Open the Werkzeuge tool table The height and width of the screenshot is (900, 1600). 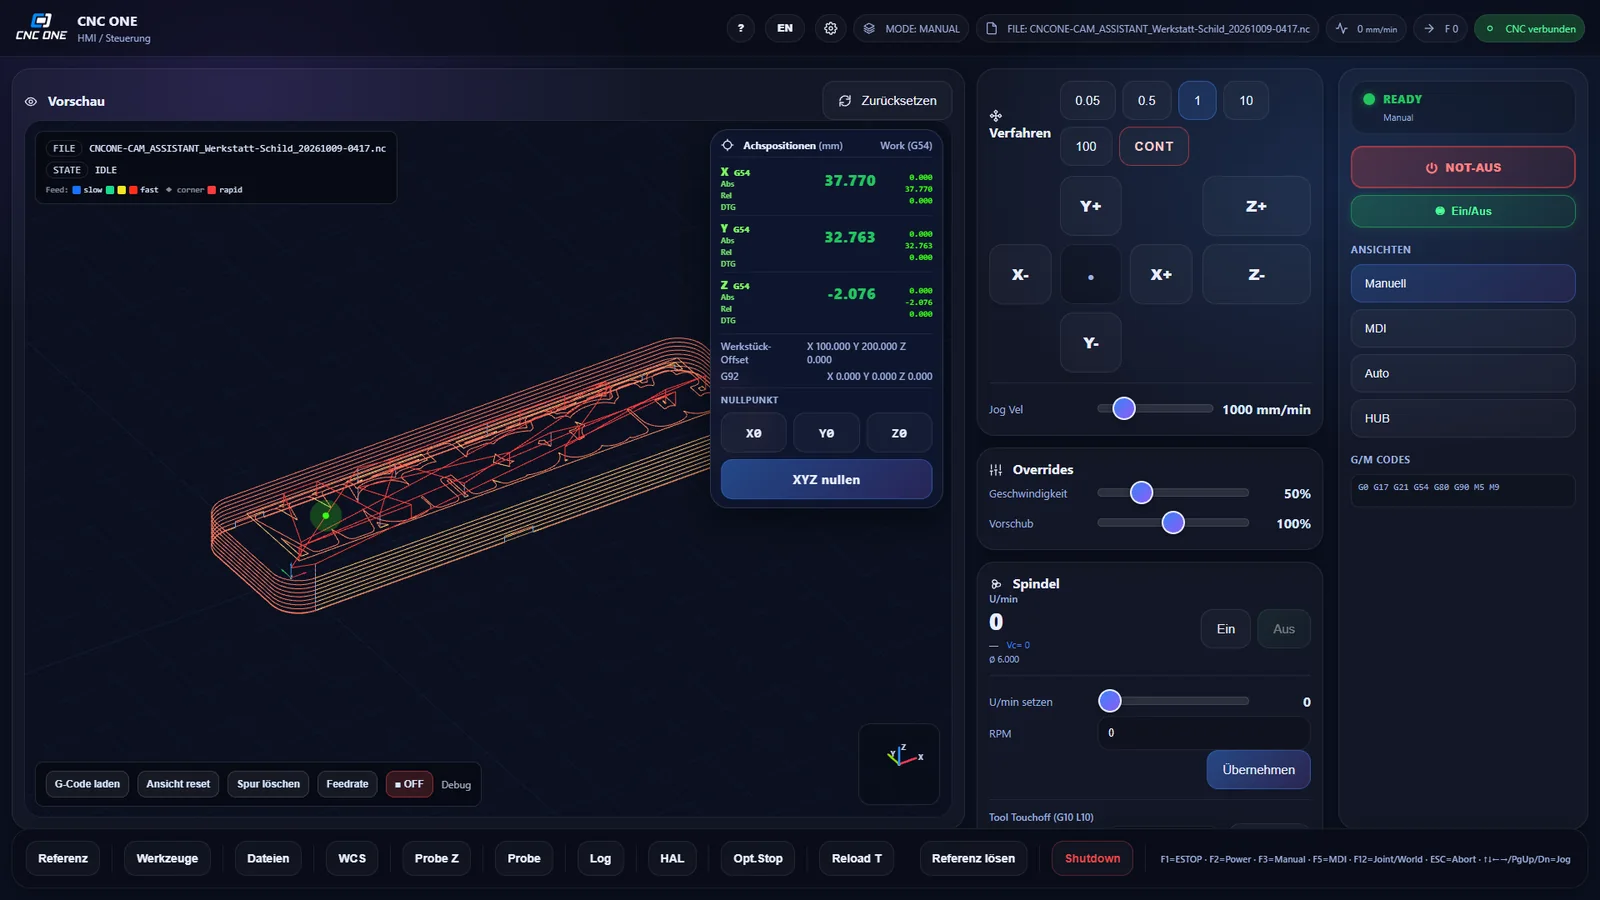167,858
